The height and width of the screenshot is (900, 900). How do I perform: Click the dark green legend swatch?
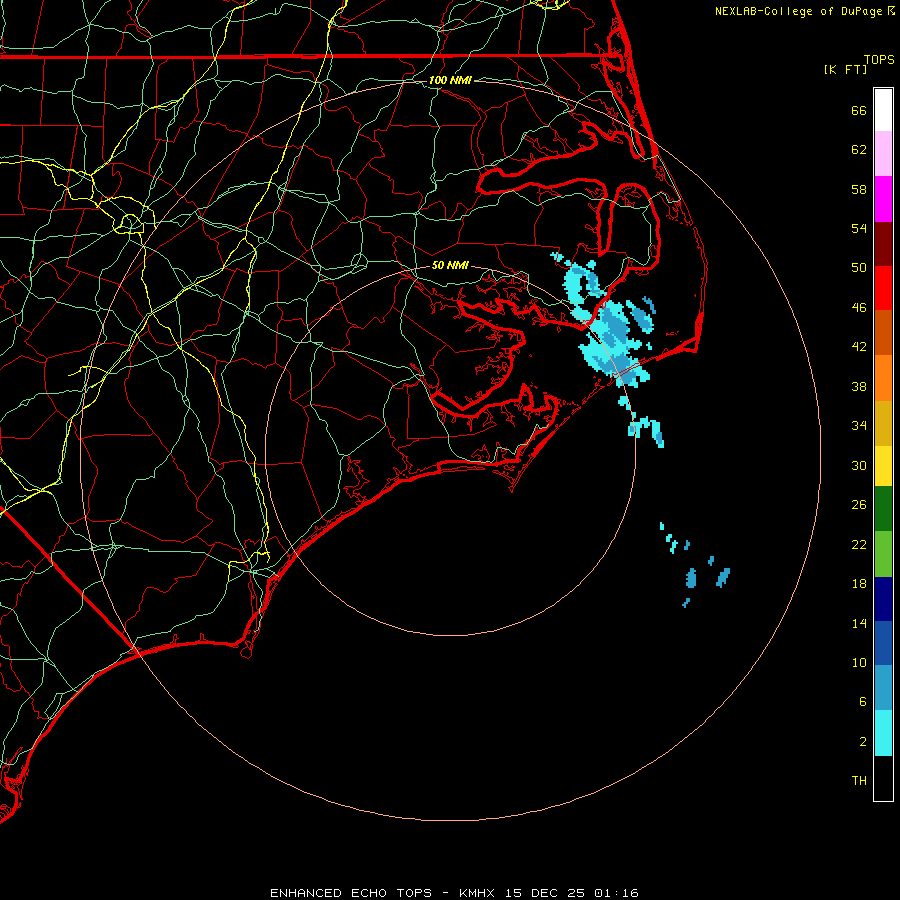pos(883,509)
